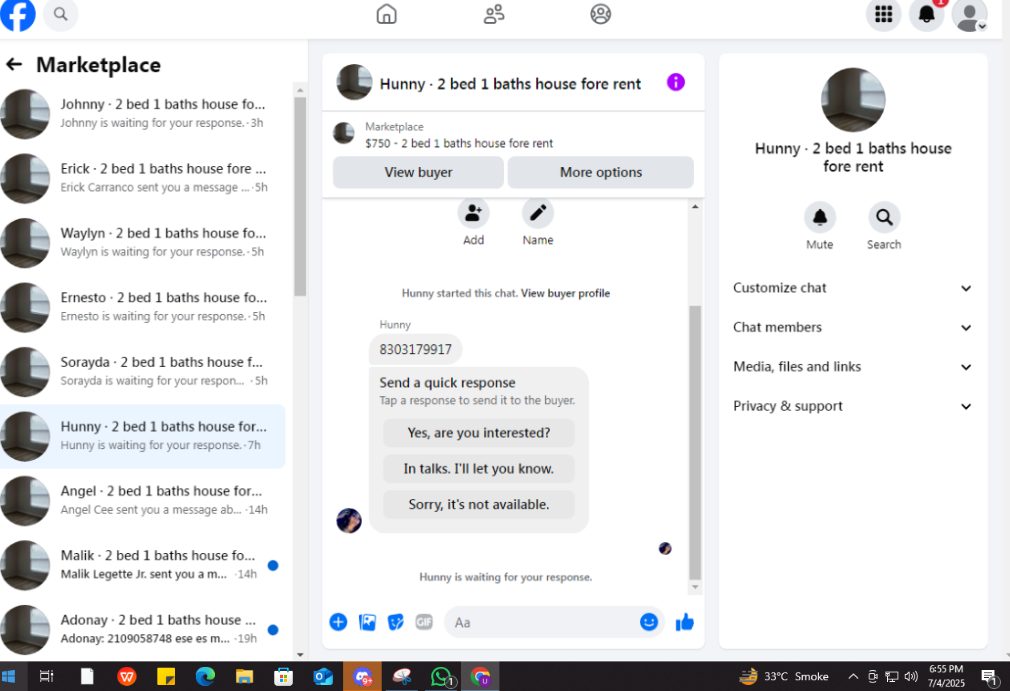Click Hunny's avatar beside the quick responses
Screen dimensions: 1010x691
click(348, 520)
